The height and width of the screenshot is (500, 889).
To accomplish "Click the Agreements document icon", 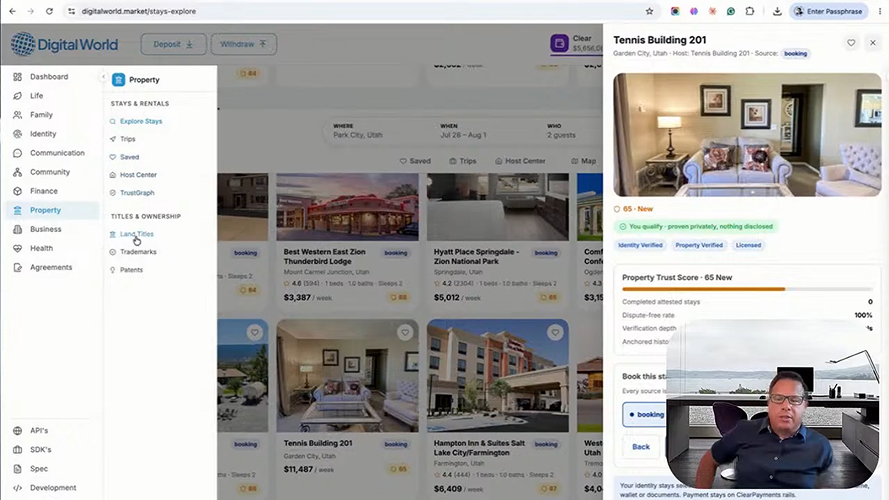I will click(x=18, y=268).
